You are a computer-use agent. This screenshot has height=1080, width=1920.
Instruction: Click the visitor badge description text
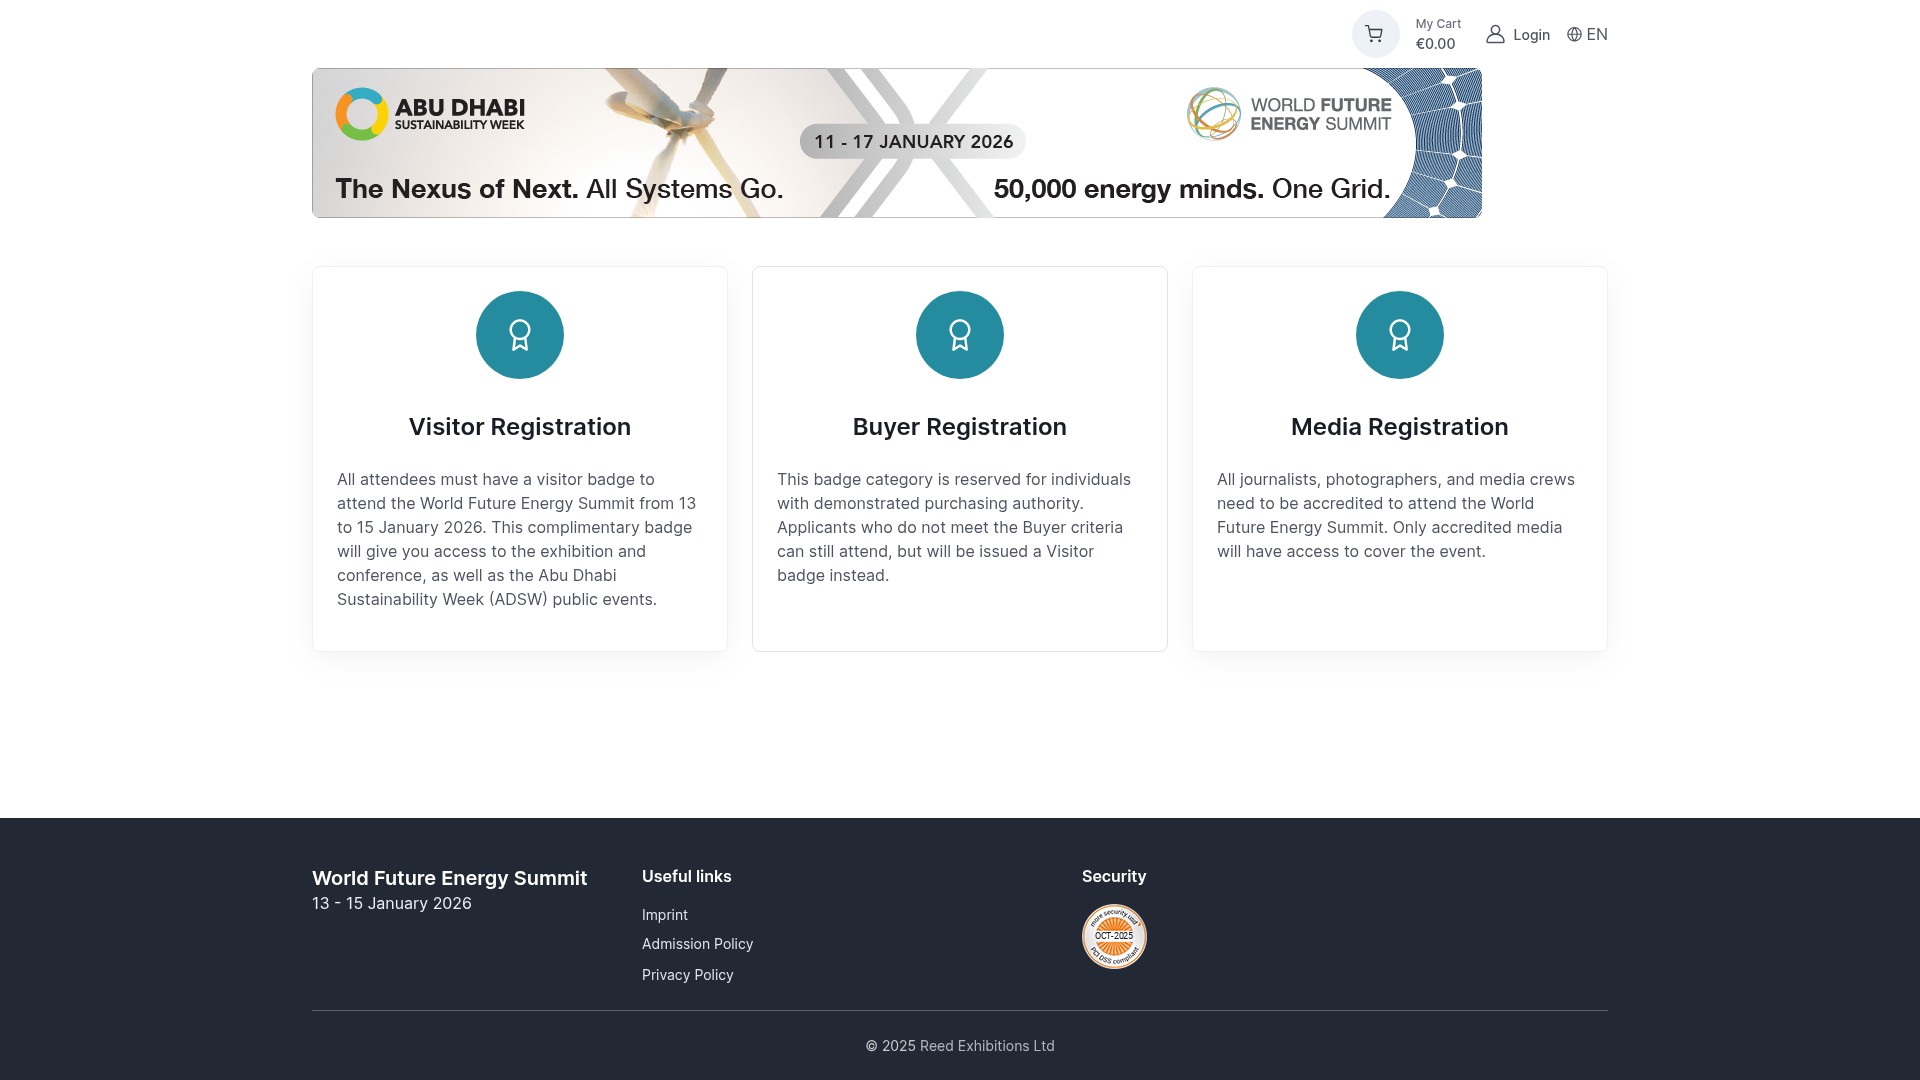[518, 540]
